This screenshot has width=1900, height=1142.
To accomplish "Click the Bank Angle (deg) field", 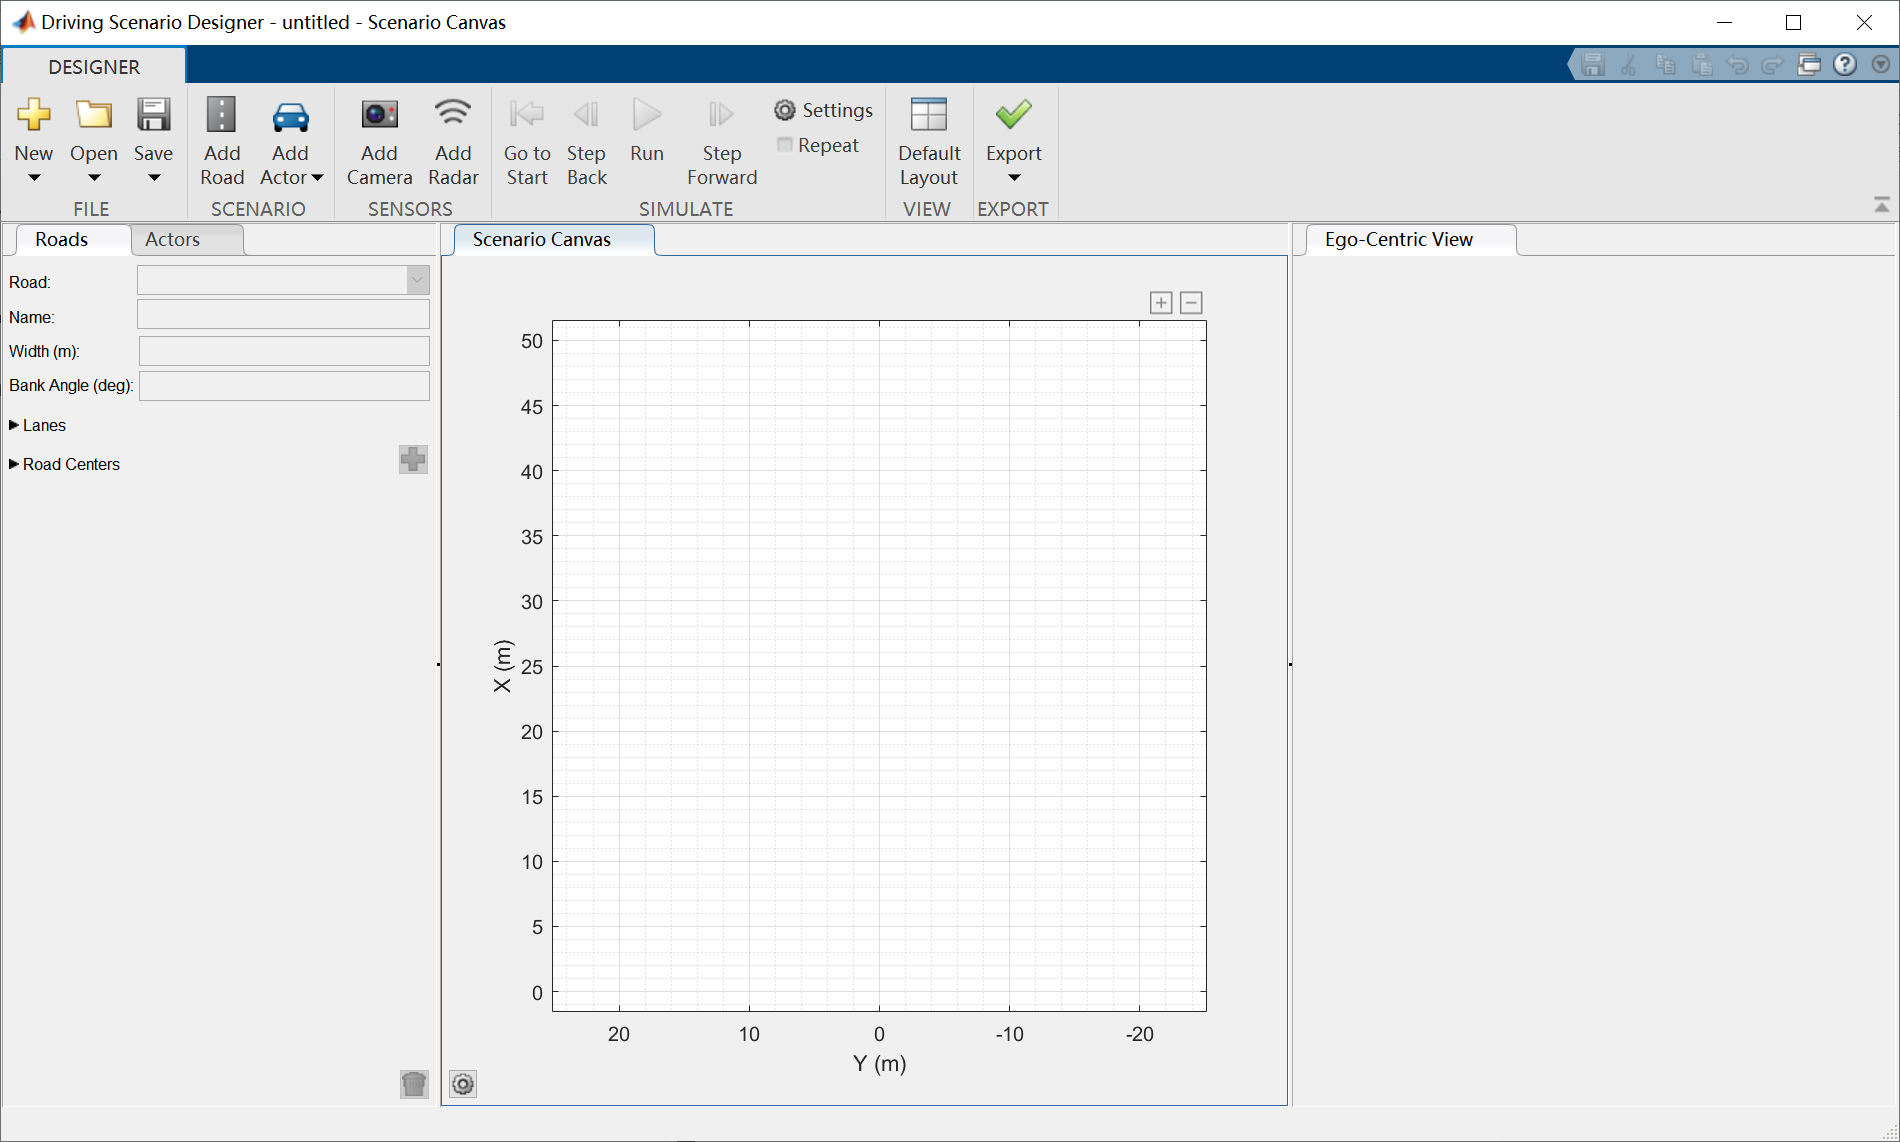I will [x=284, y=386].
